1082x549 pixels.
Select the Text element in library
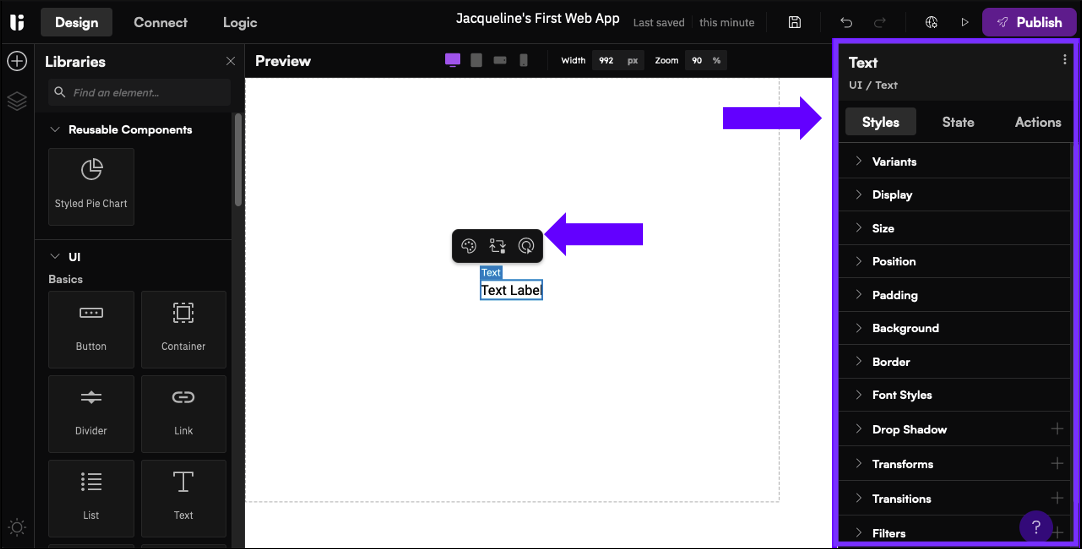(x=184, y=498)
